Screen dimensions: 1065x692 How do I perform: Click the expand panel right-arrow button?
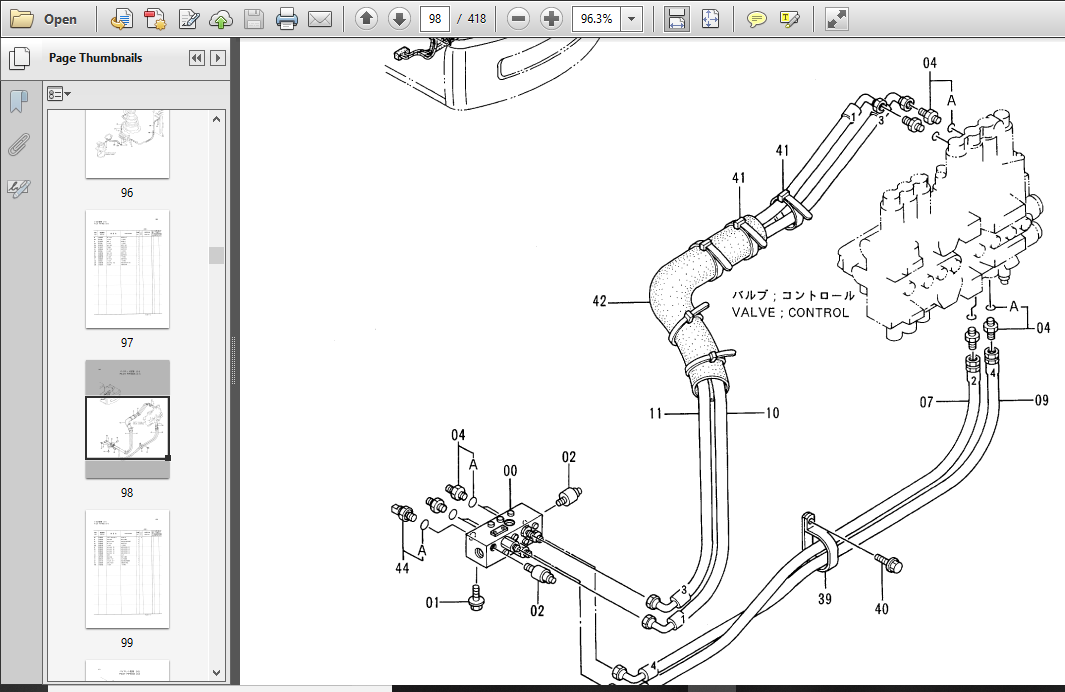click(x=218, y=58)
